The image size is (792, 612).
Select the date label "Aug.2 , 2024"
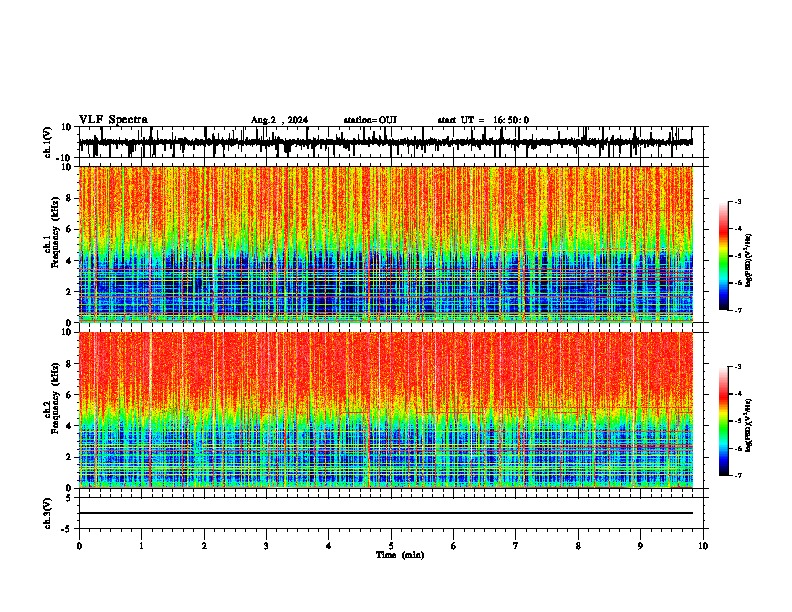point(279,120)
